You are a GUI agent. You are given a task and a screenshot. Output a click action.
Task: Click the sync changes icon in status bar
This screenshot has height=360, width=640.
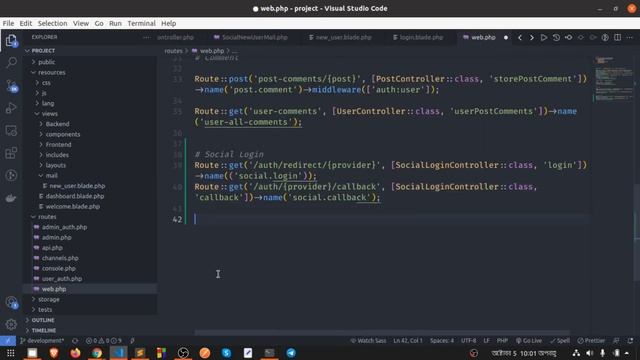(75, 340)
